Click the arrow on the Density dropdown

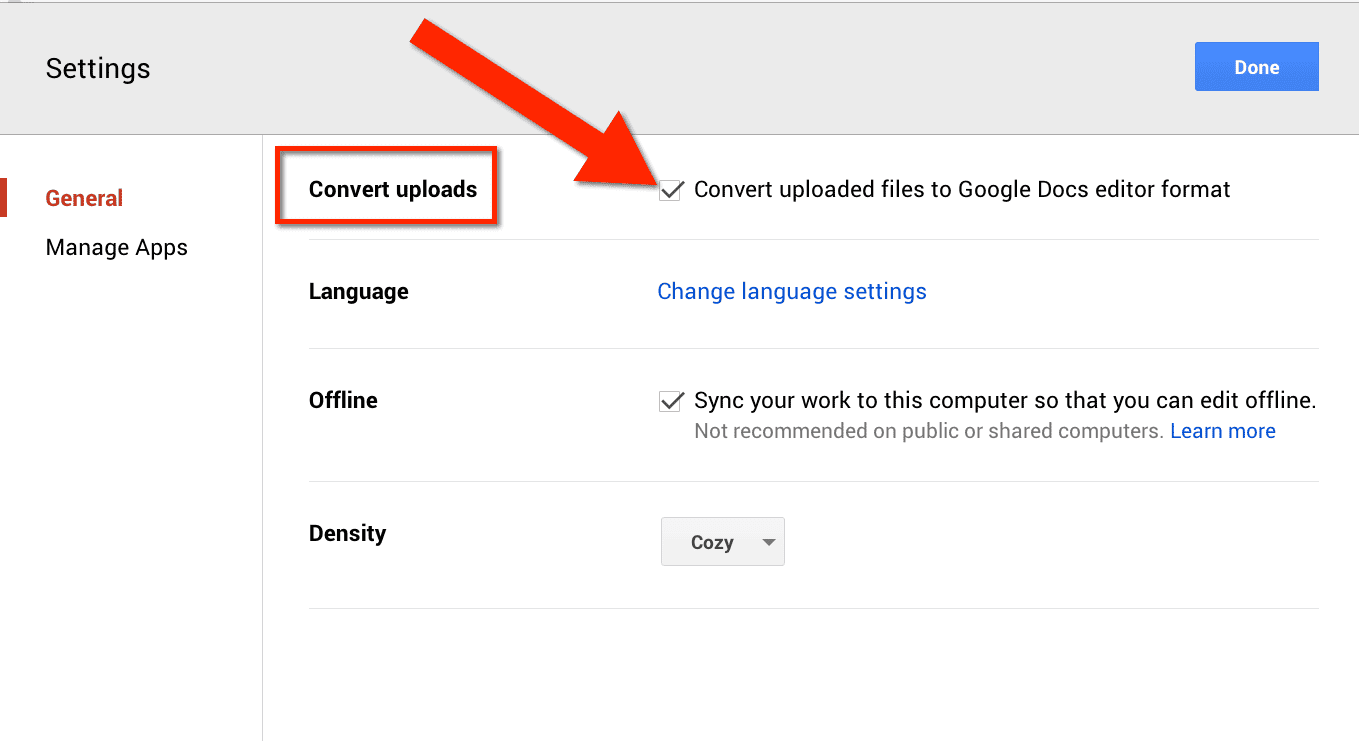768,543
